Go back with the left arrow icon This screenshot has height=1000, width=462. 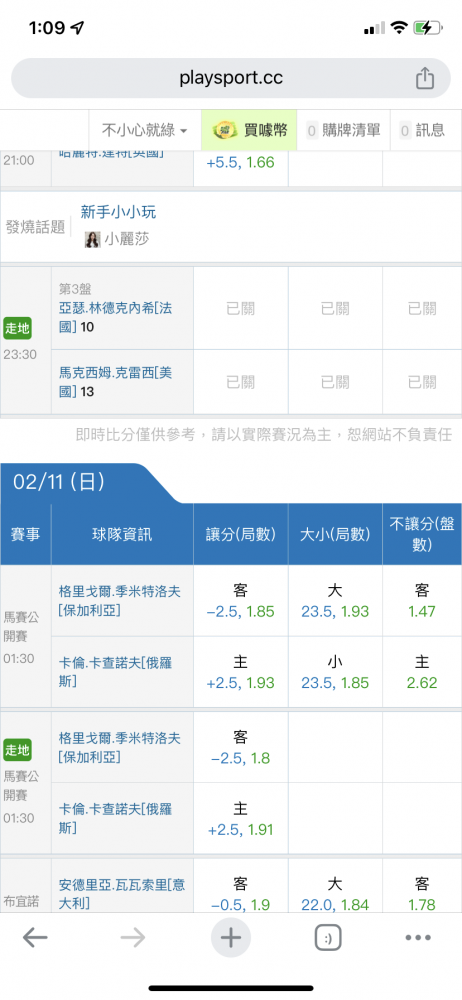click(x=35, y=937)
